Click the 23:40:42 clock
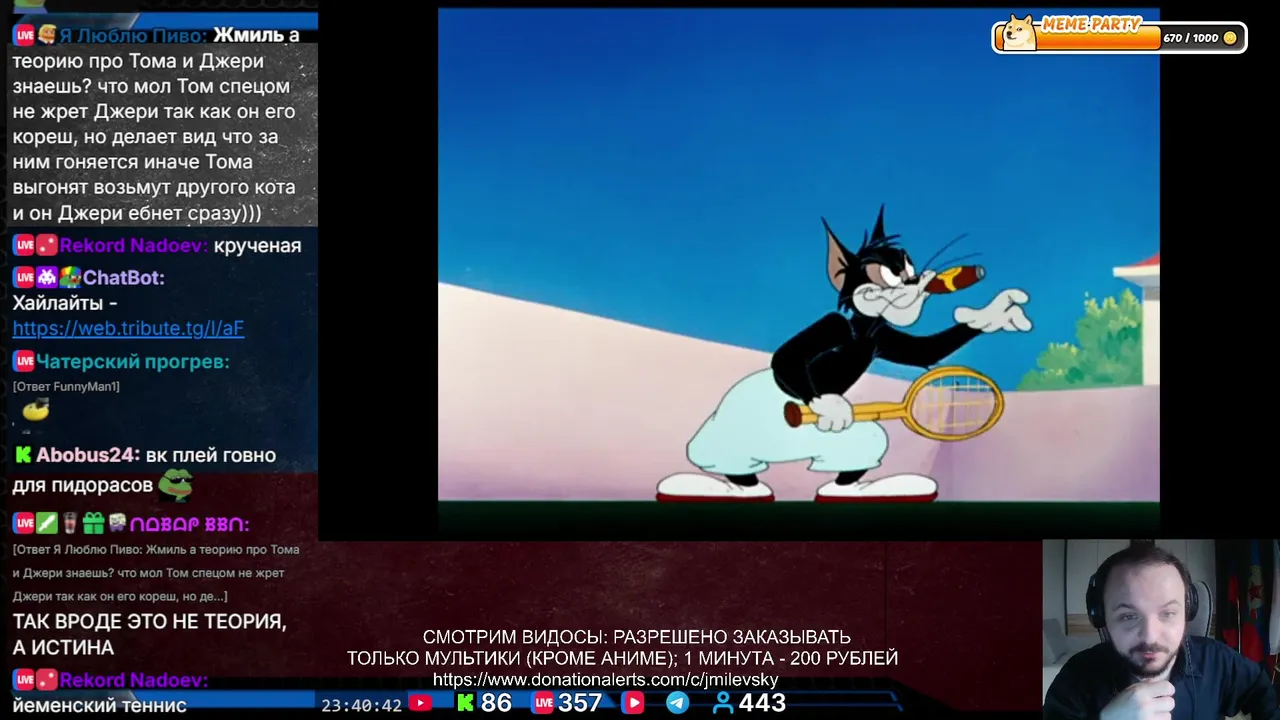Image resolution: width=1280 pixels, height=720 pixels. point(361,705)
